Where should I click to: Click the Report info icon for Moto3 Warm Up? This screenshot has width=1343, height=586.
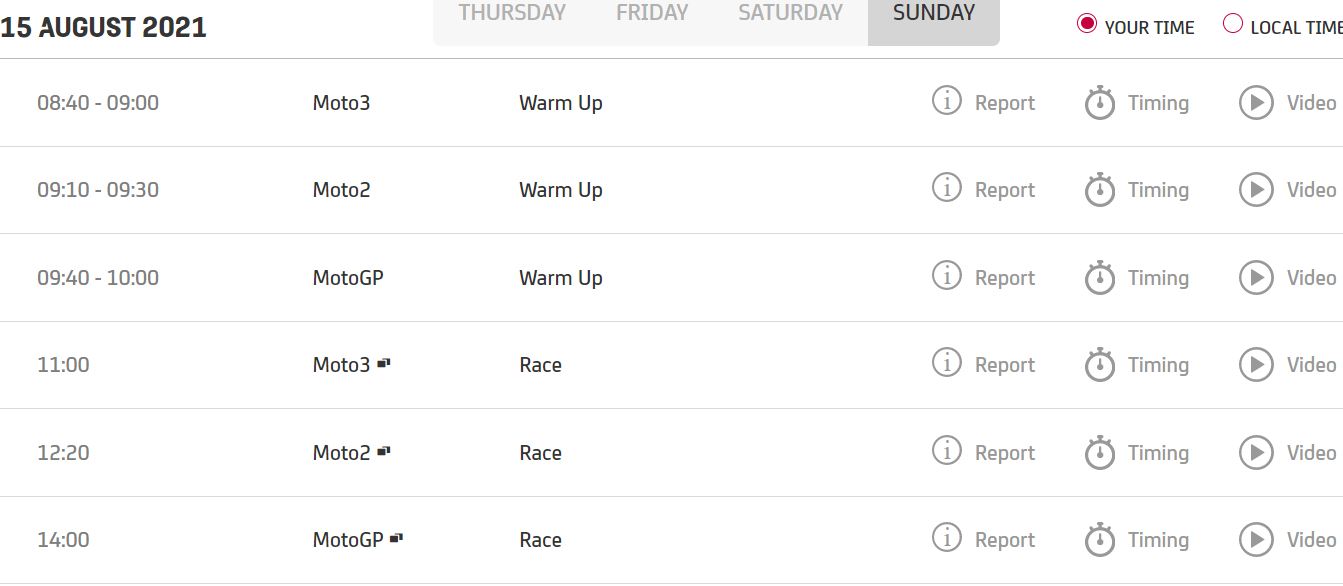click(946, 101)
